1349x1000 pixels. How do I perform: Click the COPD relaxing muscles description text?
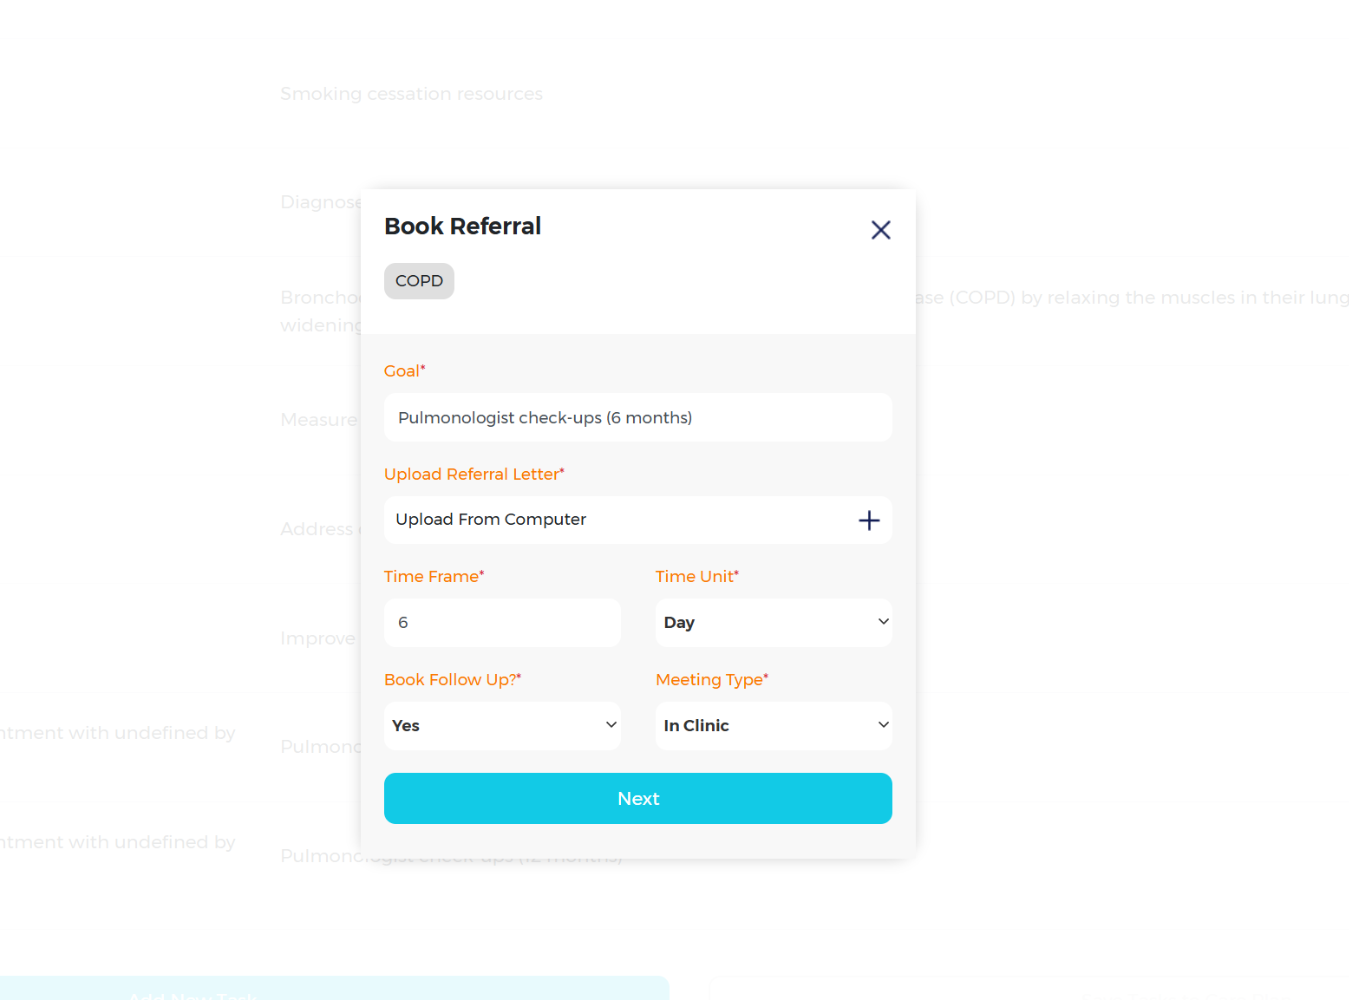[1130, 298]
